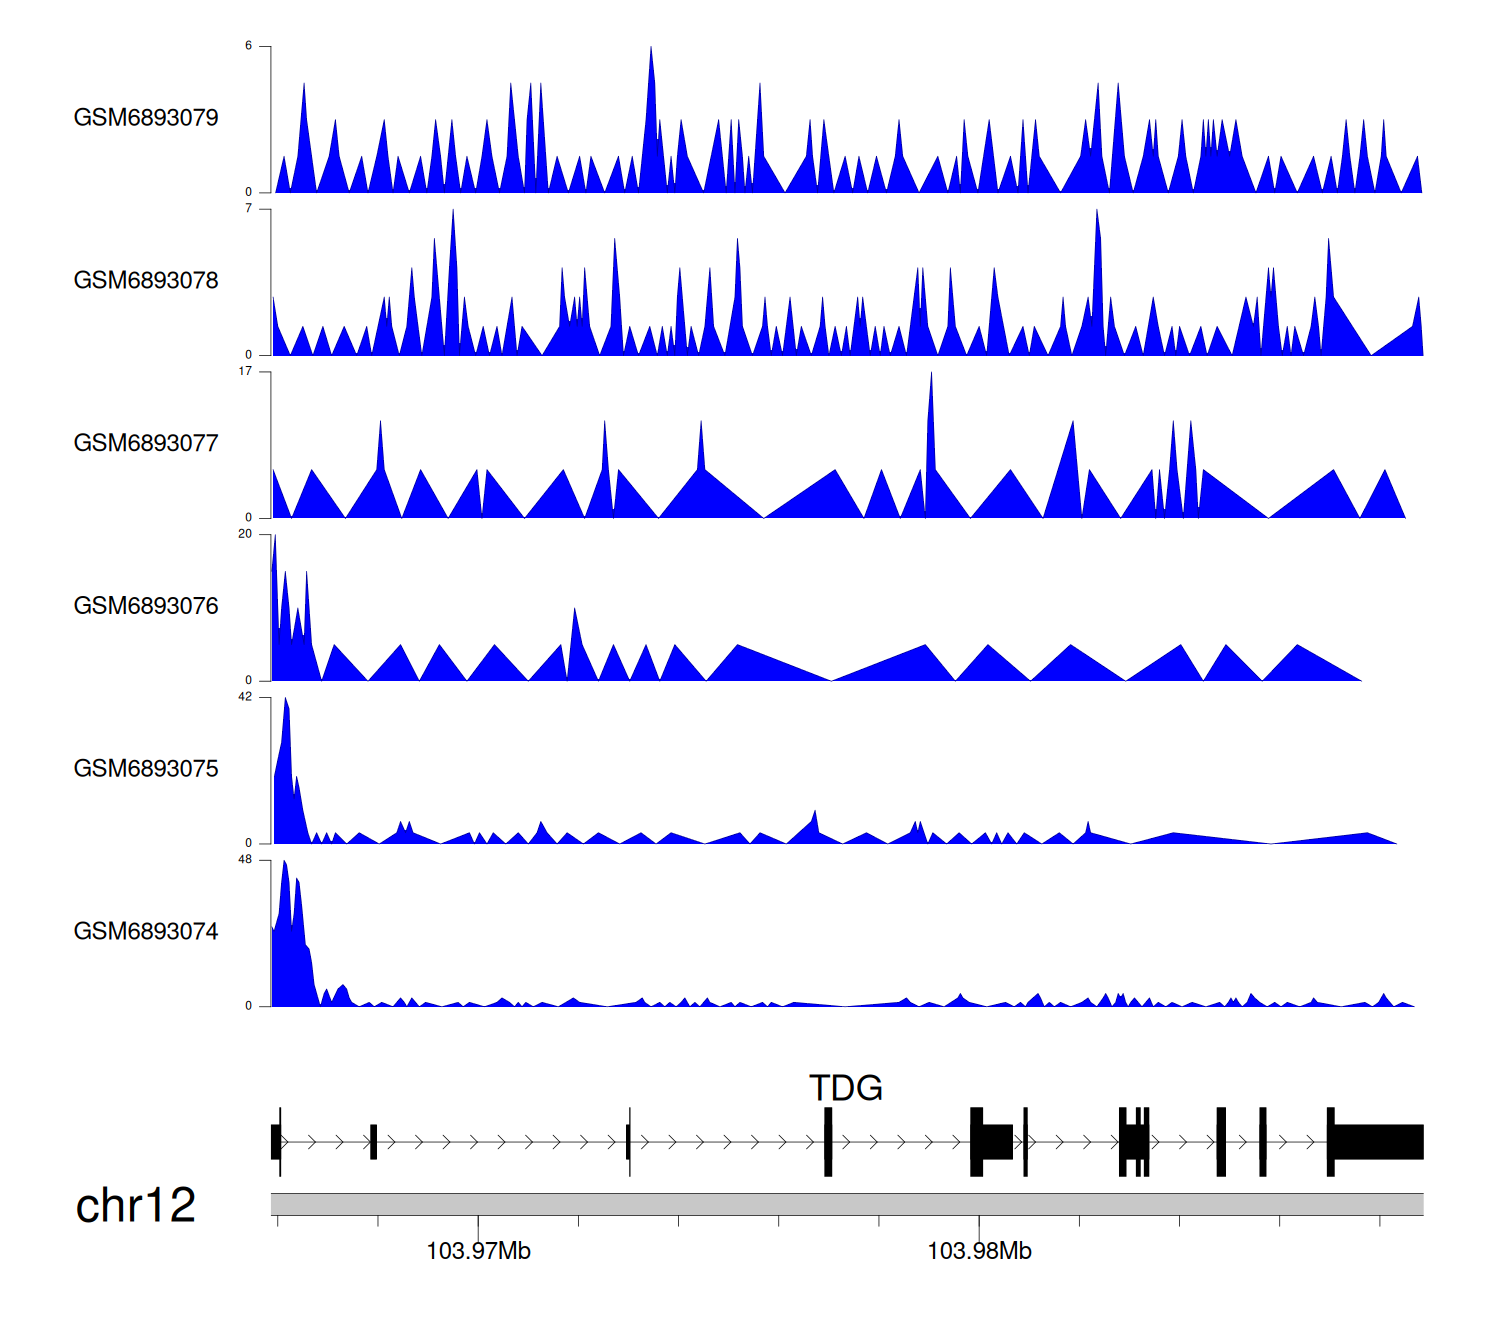Select the GSM6893074 track label
The height and width of the screenshot is (1320, 1500).
pyautogui.click(x=146, y=932)
